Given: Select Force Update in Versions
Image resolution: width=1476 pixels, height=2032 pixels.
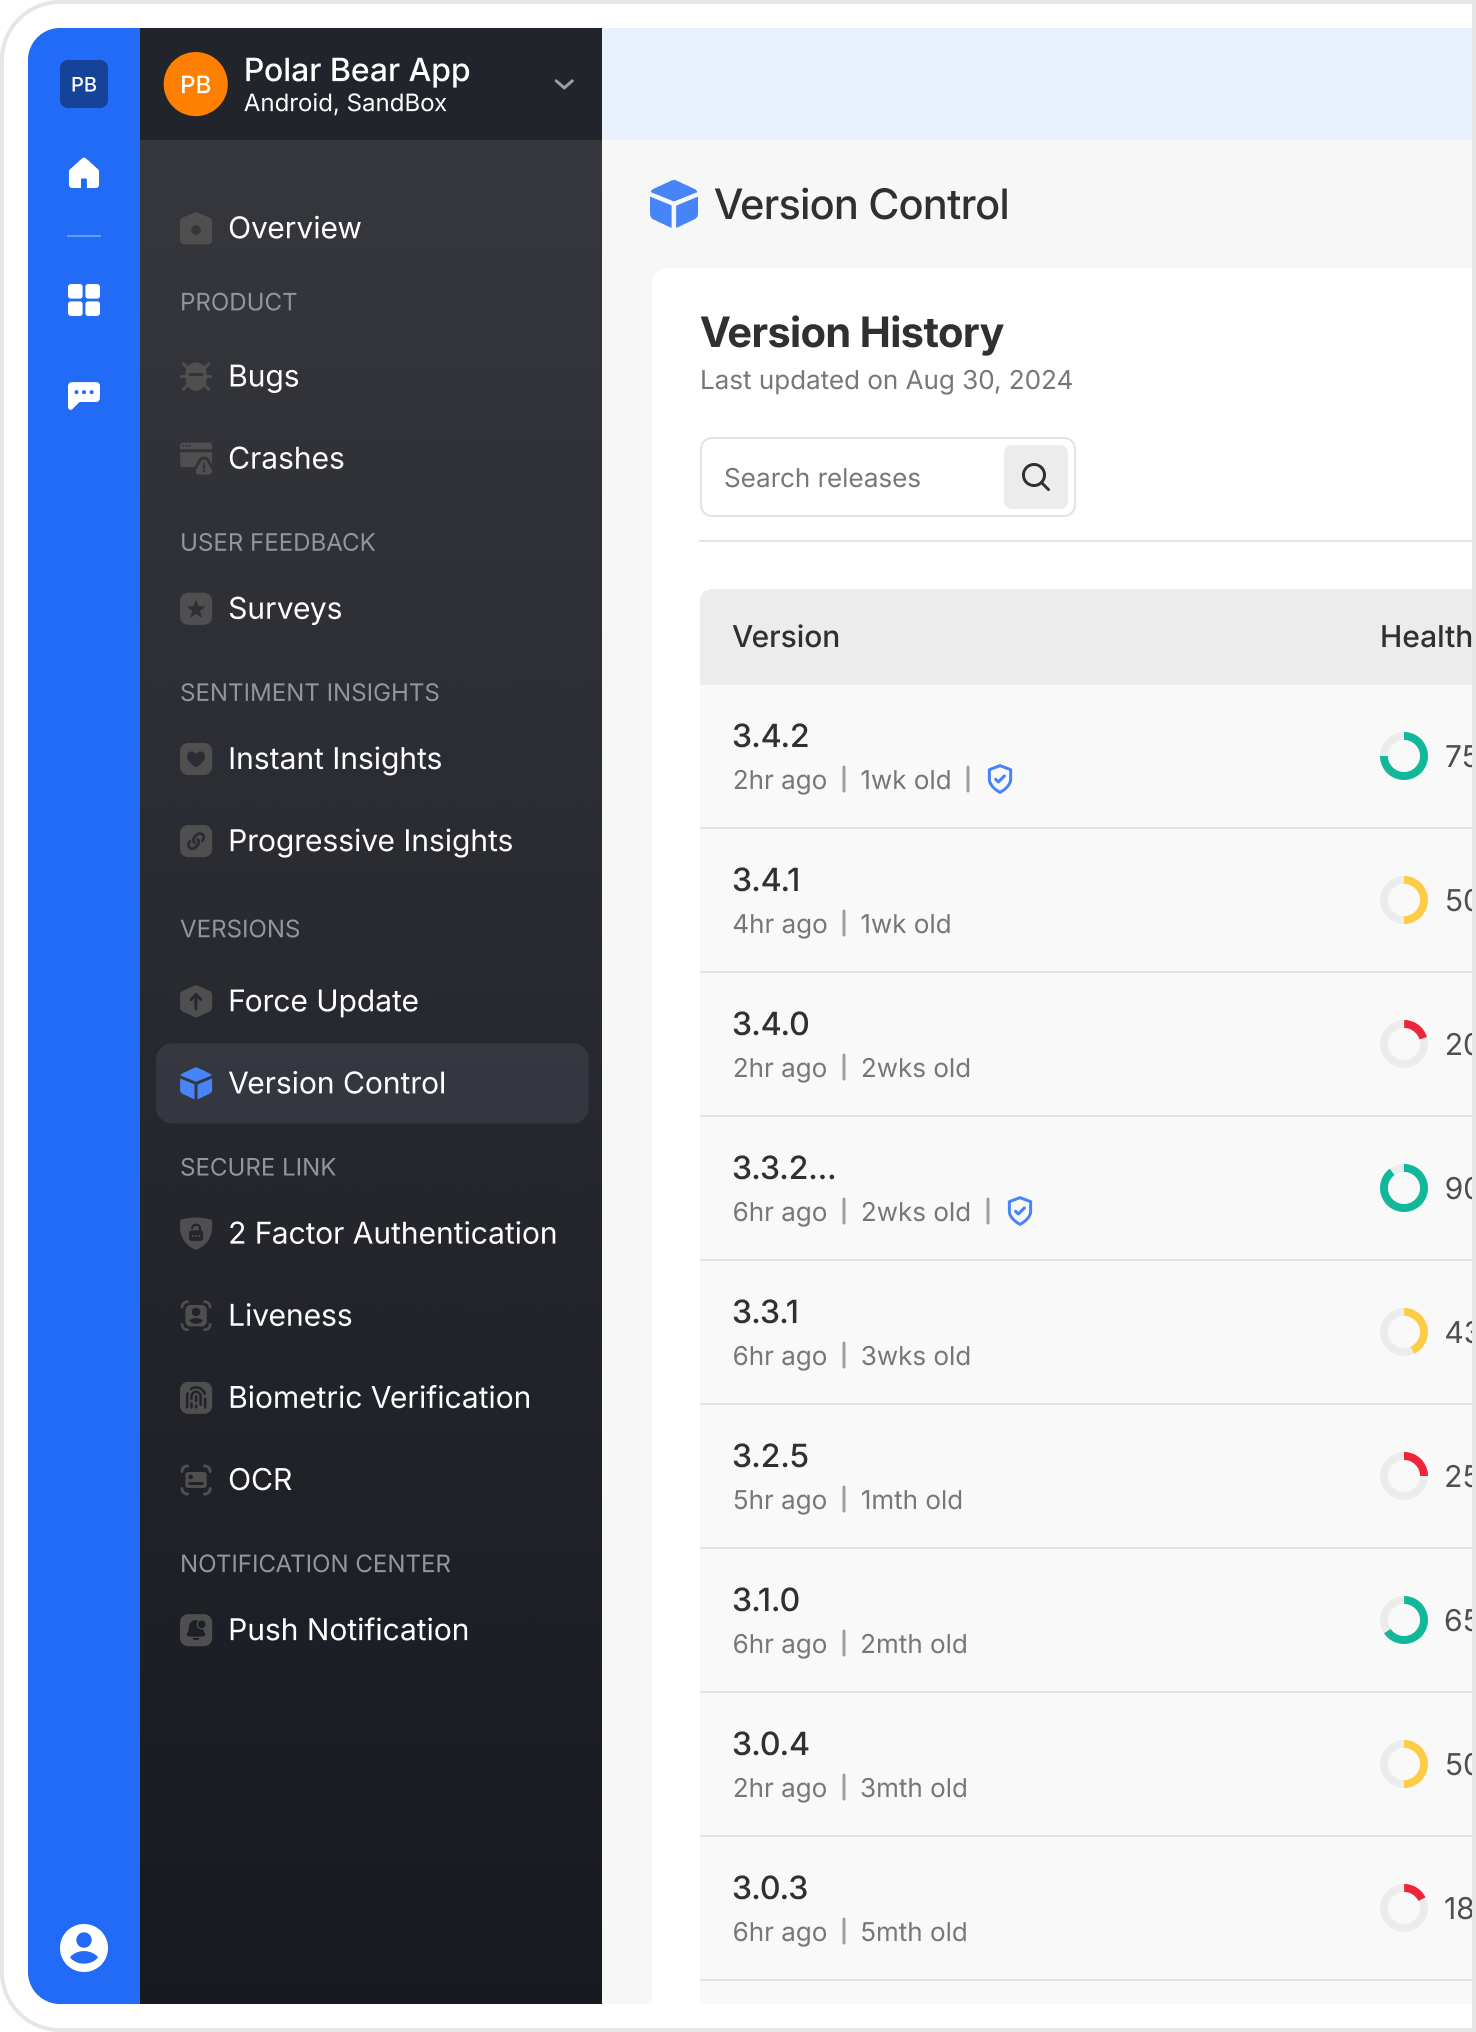Looking at the screenshot, I should point(323,1001).
